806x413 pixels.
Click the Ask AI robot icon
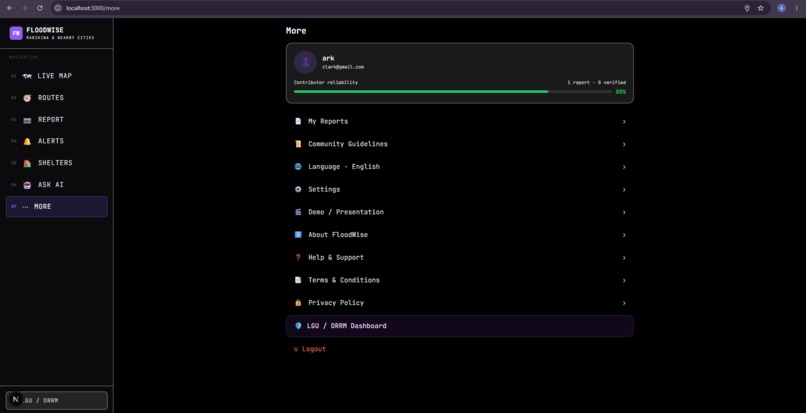27,185
